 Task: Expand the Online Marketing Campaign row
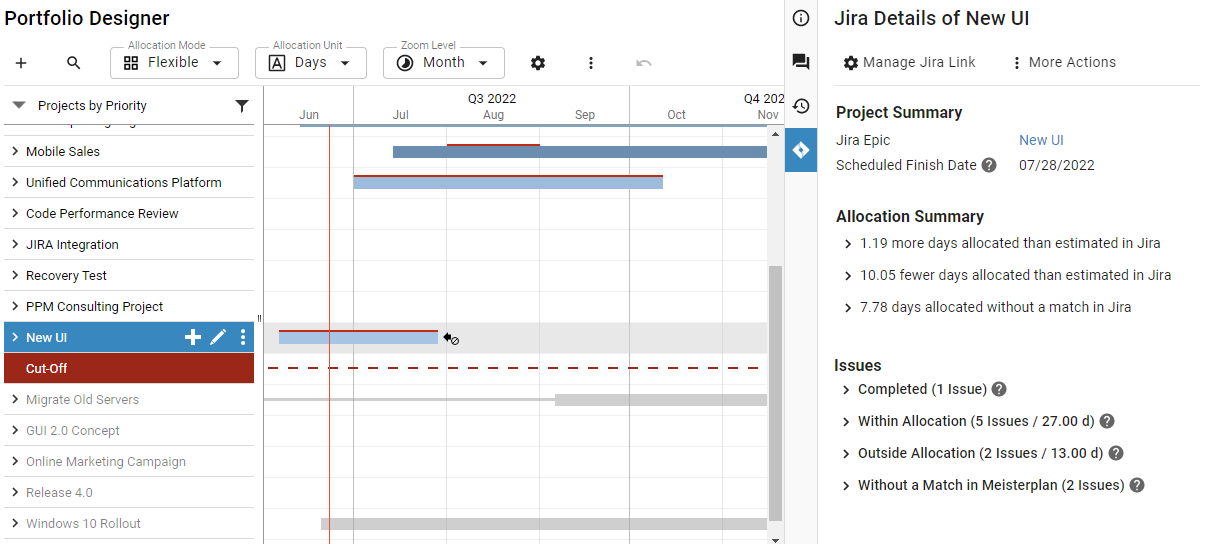coord(15,462)
